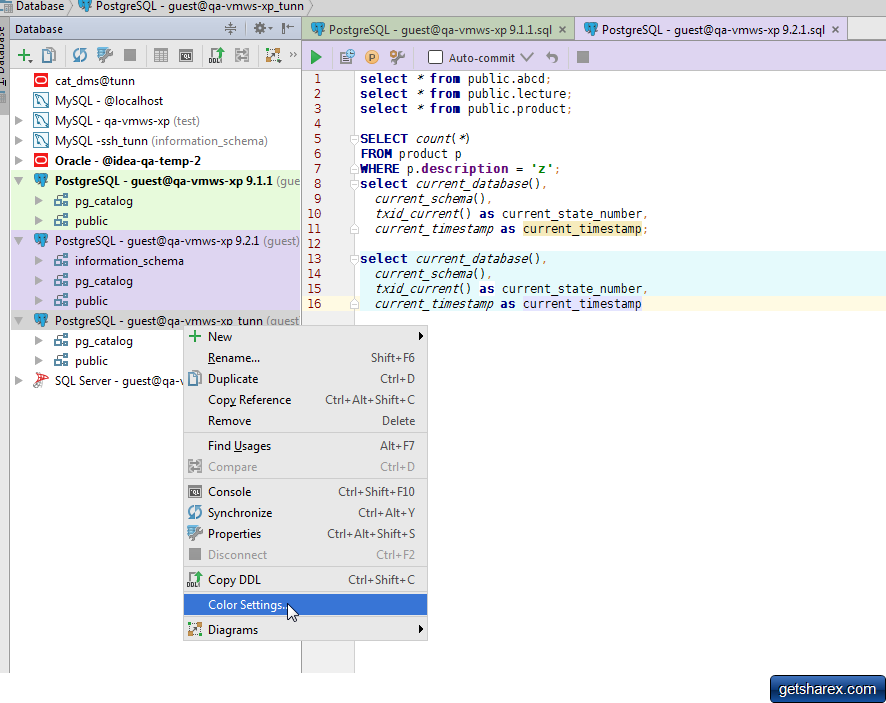Viewport: 886px width, 703px height.
Task: Click the Duplicate icon in Database toolbar
Action: pos(49,55)
